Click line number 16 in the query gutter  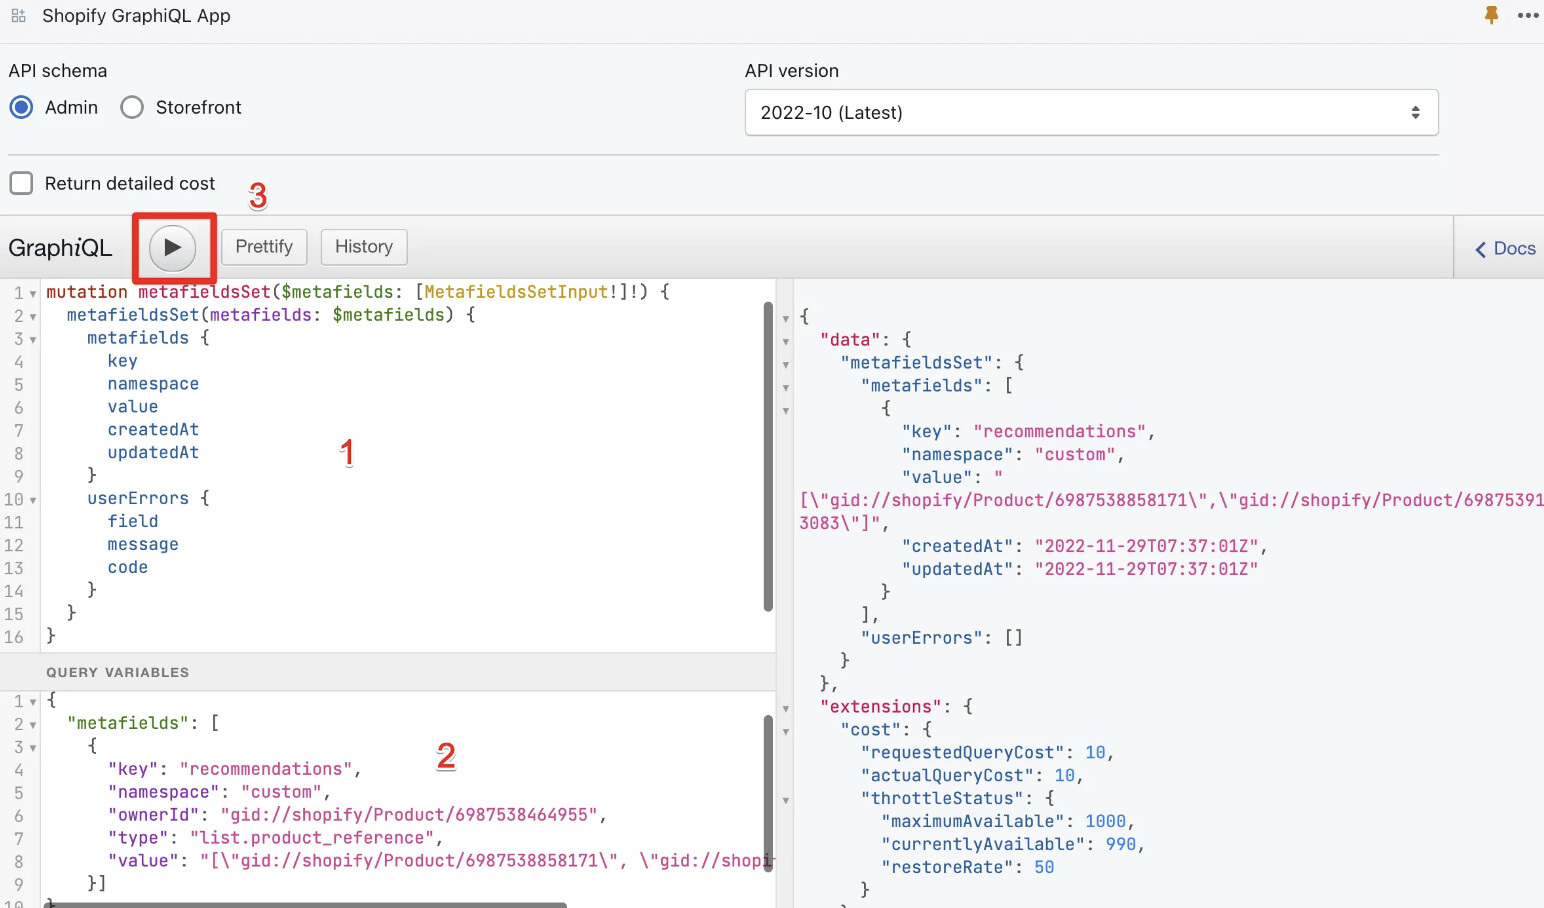(14, 637)
